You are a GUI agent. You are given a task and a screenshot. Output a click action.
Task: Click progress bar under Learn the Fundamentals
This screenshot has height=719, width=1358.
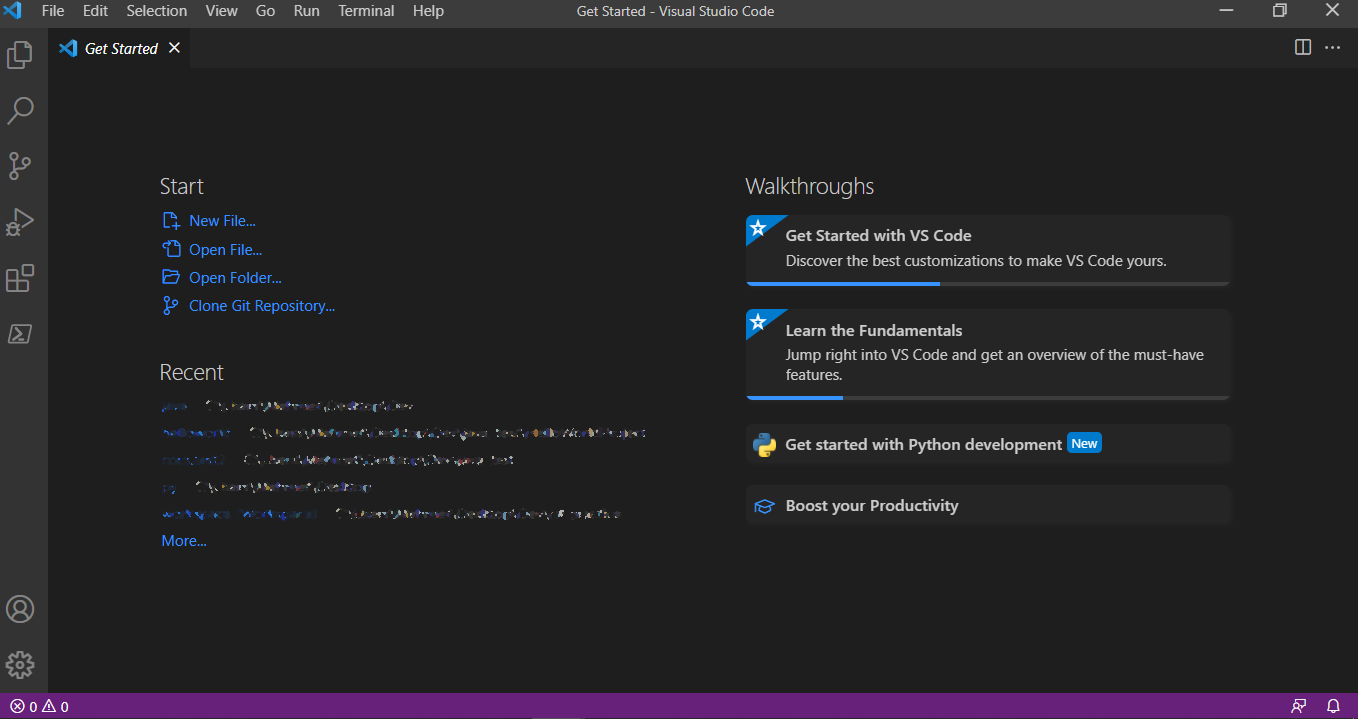[988, 398]
